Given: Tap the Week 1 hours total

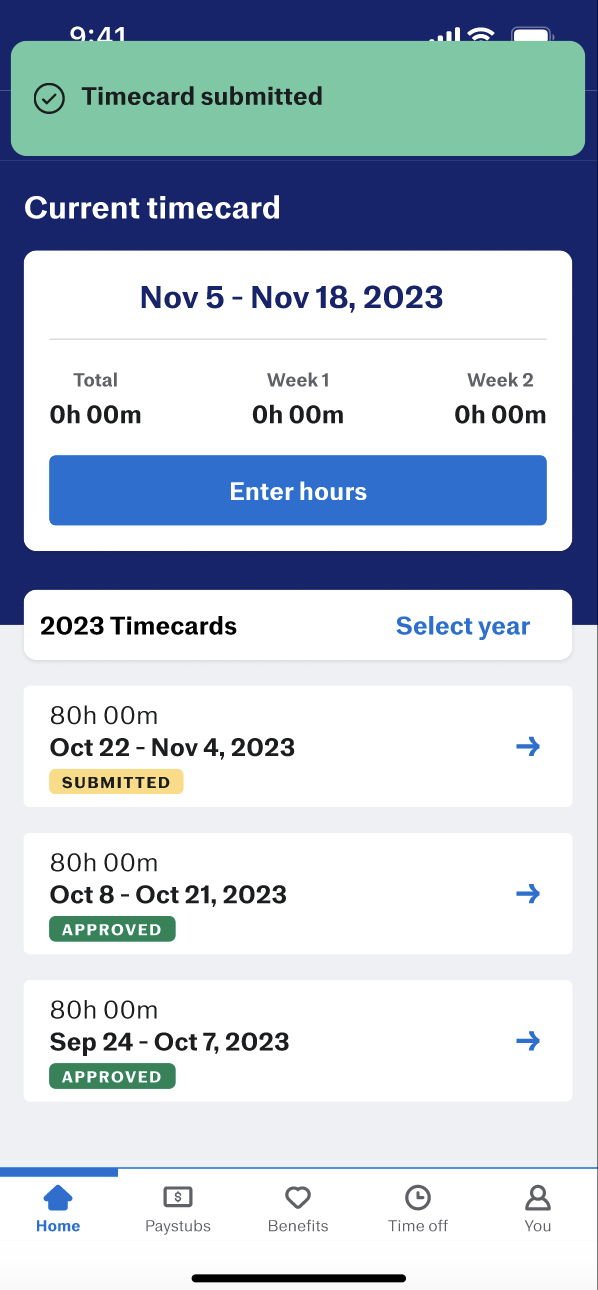Looking at the screenshot, I should tap(298, 414).
